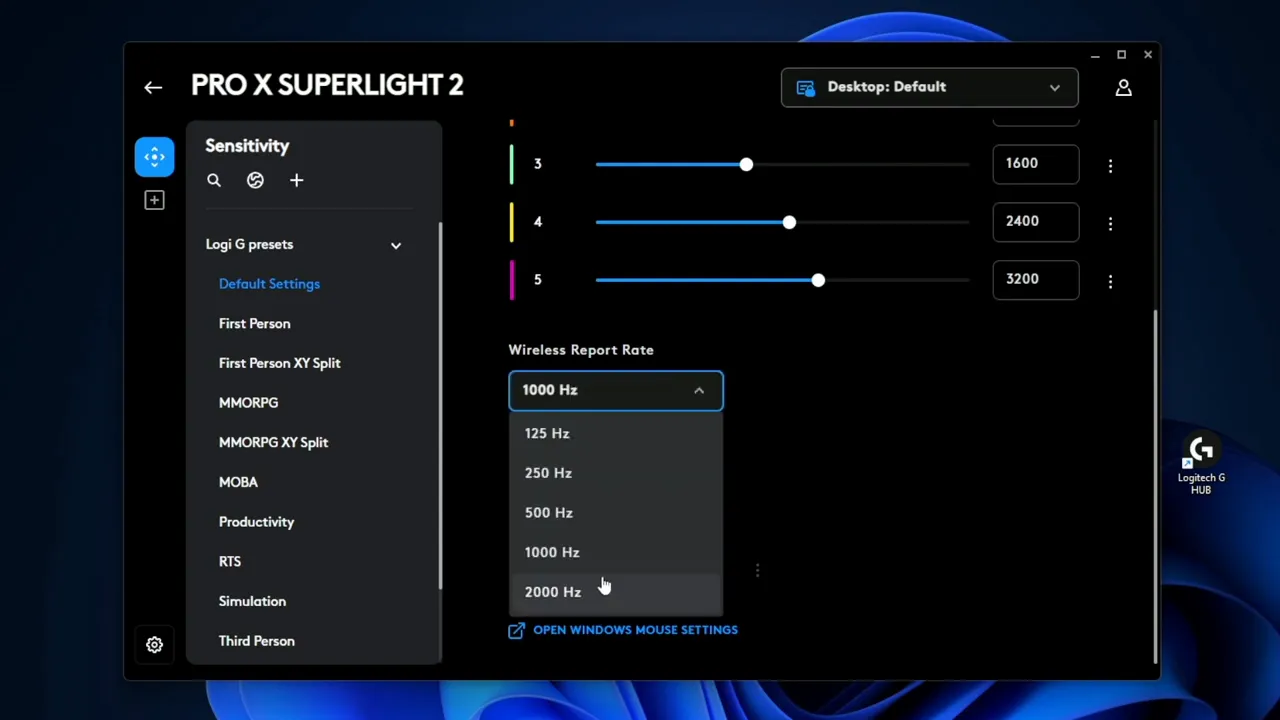The width and height of the screenshot is (1280, 720).
Task: Select the blue Sensitivity tab icon in left sidebar
Action: click(154, 157)
